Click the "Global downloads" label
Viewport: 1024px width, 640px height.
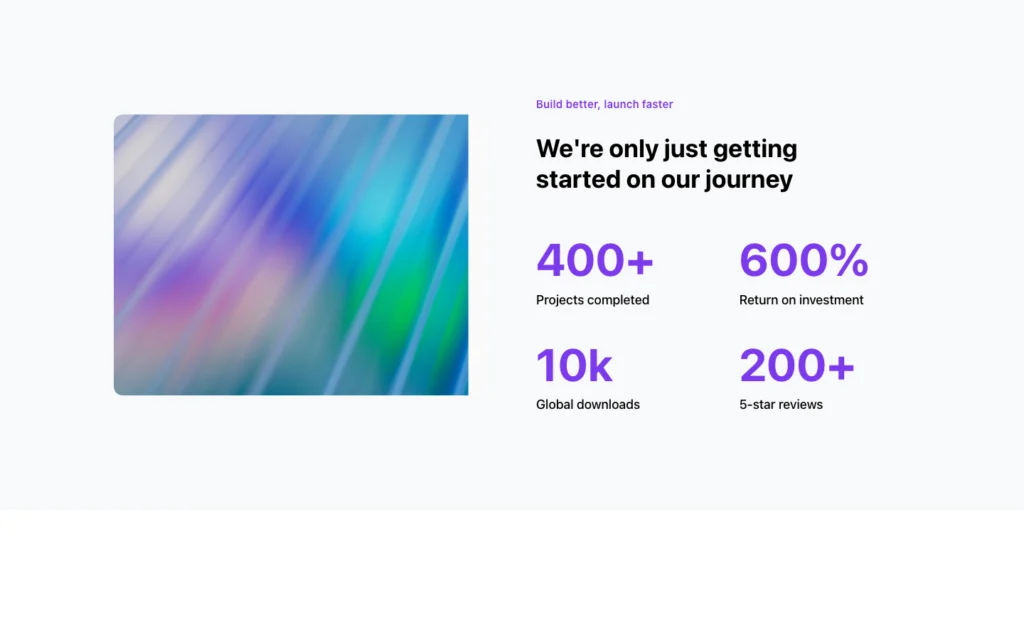pyautogui.click(x=588, y=405)
